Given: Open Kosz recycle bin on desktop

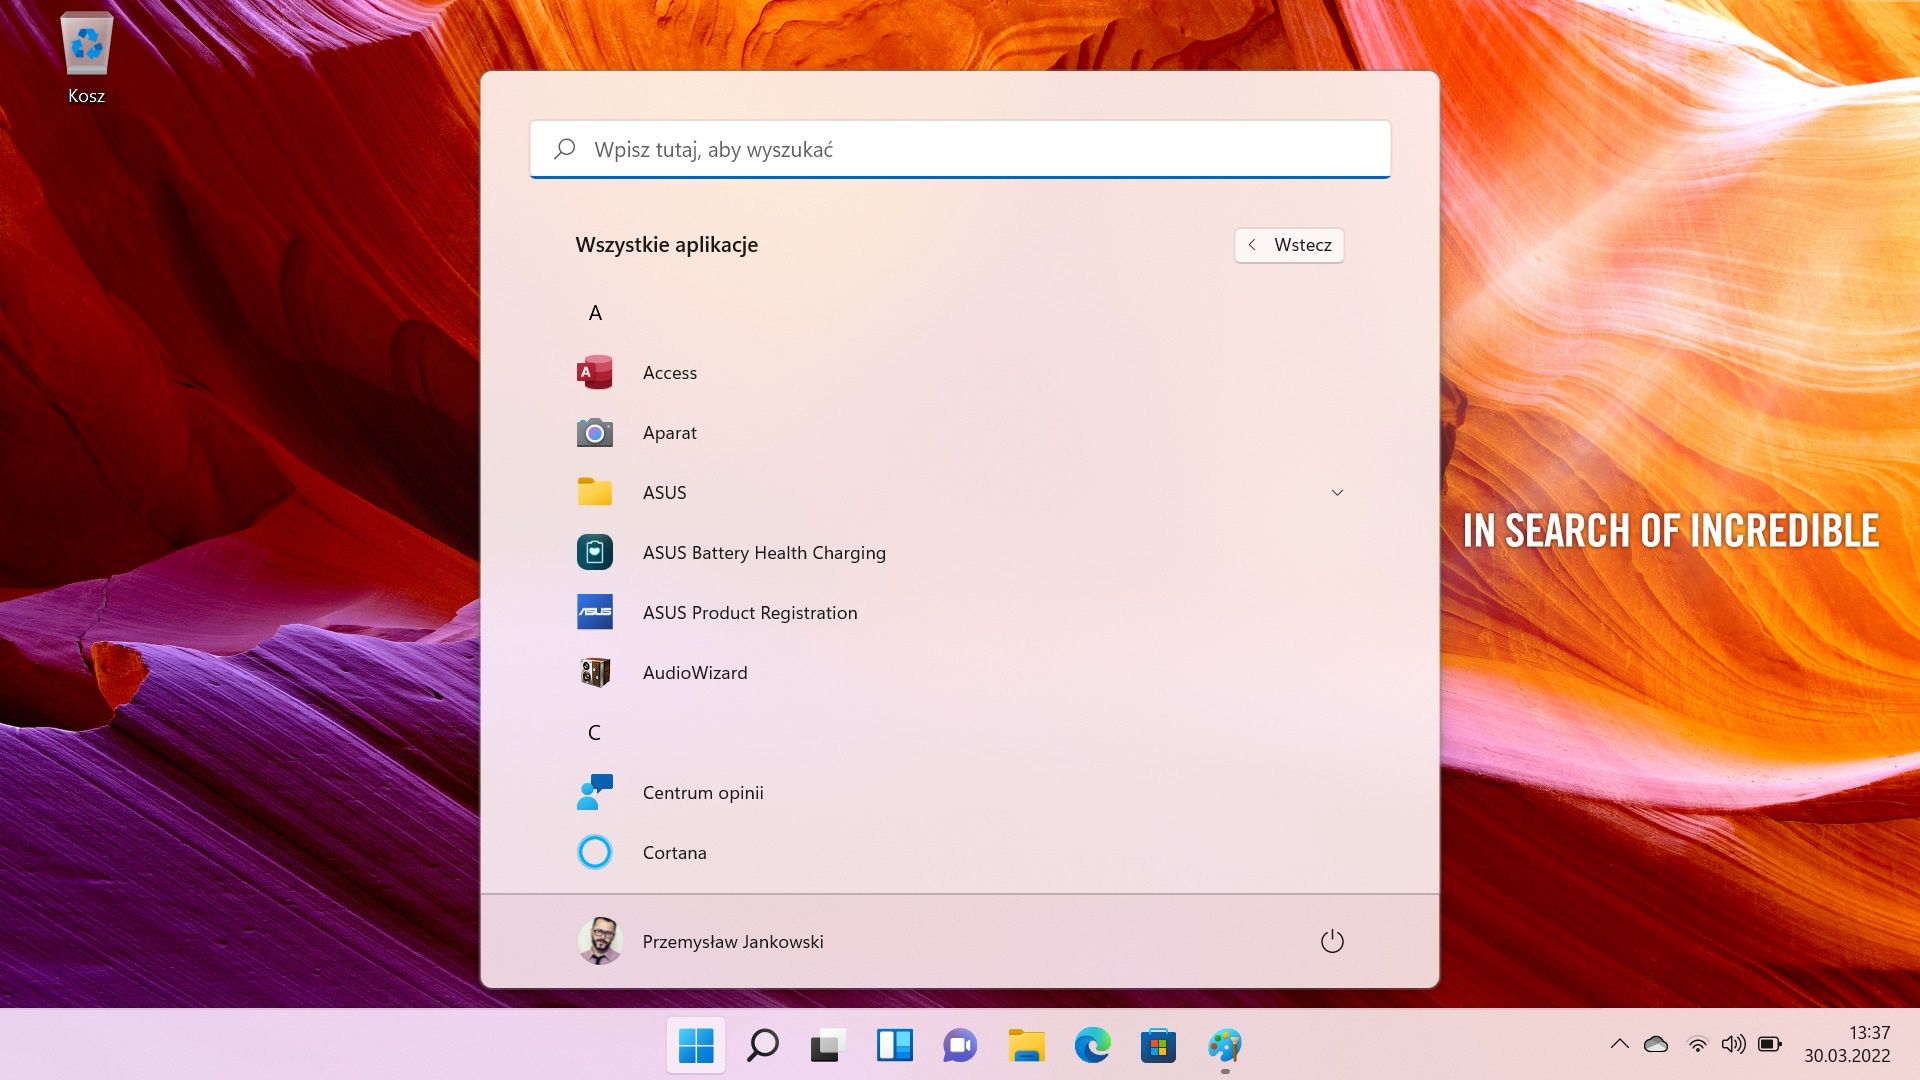Looking at the screenshot, I should pos(86,58).
